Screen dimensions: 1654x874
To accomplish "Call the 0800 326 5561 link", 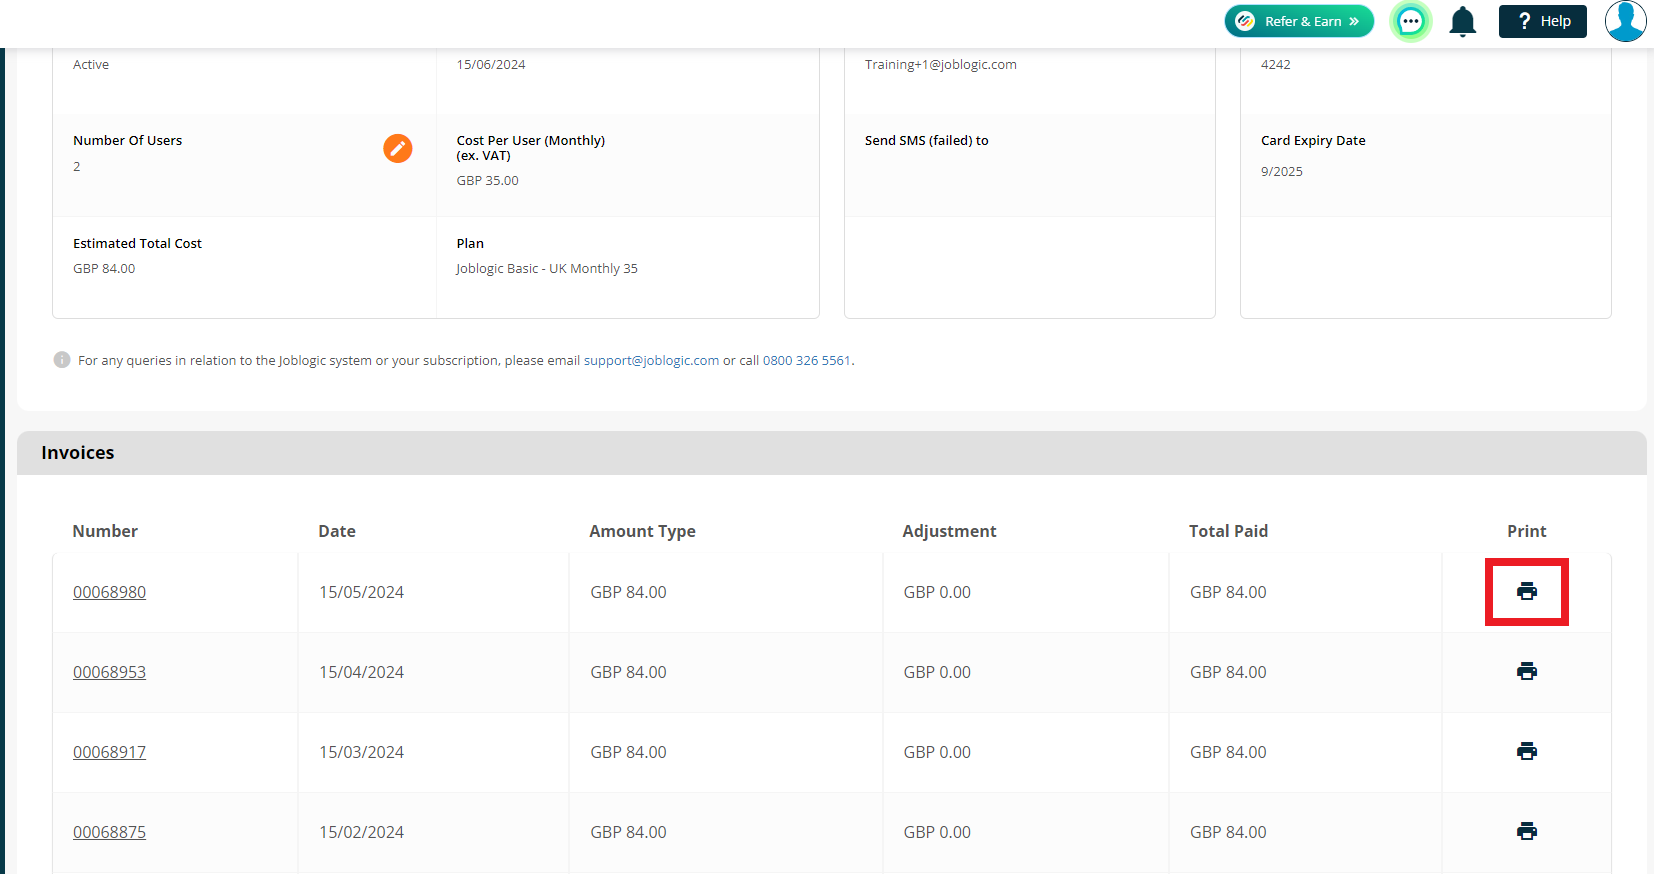I will (807, 360).
